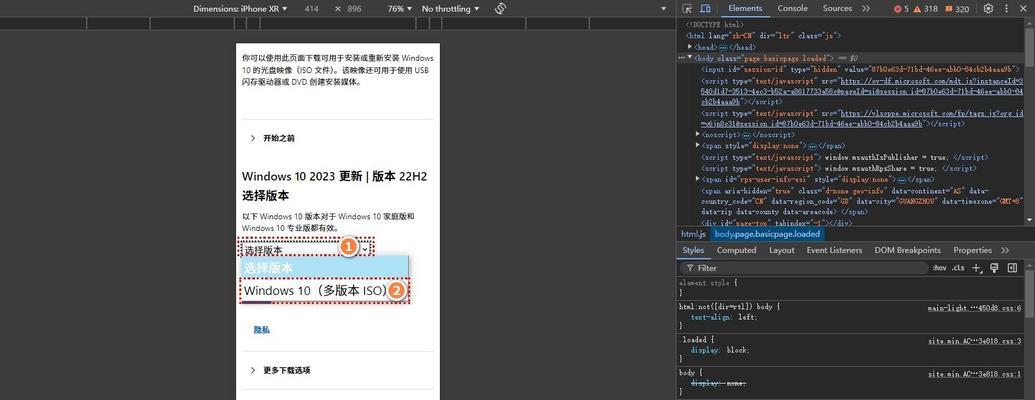Click the warnings count 318 badge
The height and width of the screenshot is (400, 1035).
[925, 9]
